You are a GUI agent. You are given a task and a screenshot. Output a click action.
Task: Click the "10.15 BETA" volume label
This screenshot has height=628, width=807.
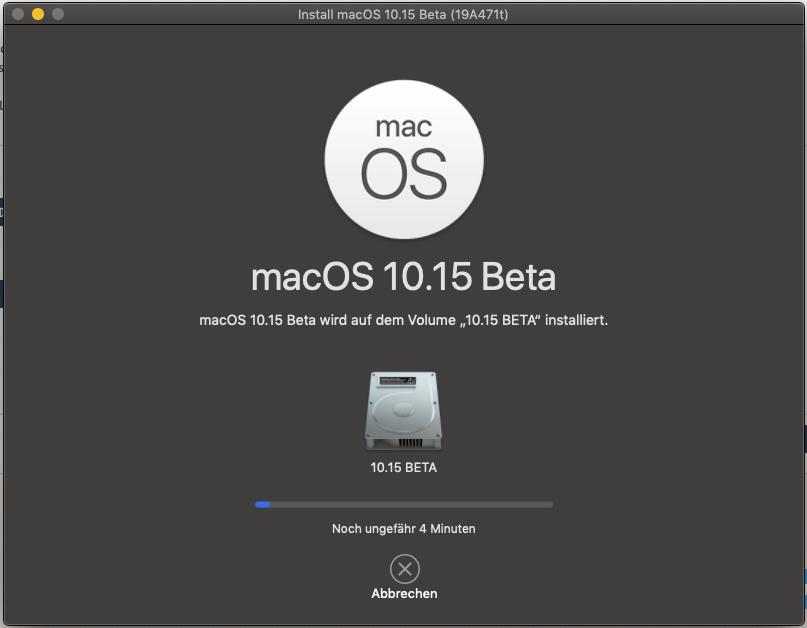click(x=404, y=467)
